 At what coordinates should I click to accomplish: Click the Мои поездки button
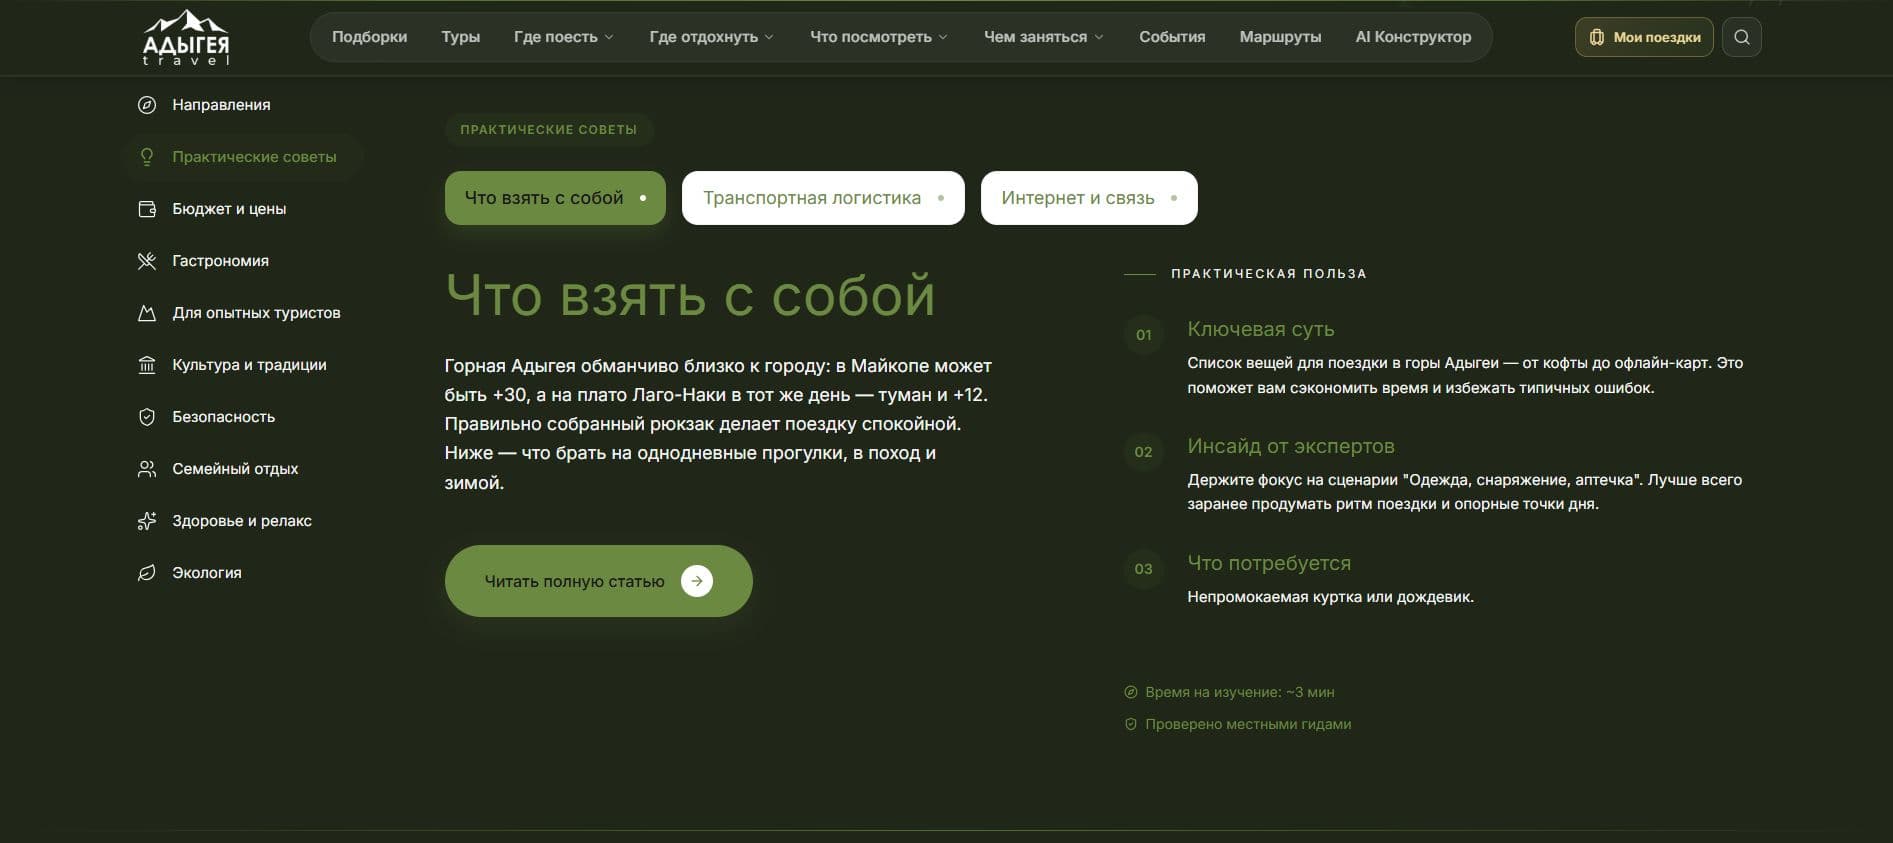click(1644, 37)
